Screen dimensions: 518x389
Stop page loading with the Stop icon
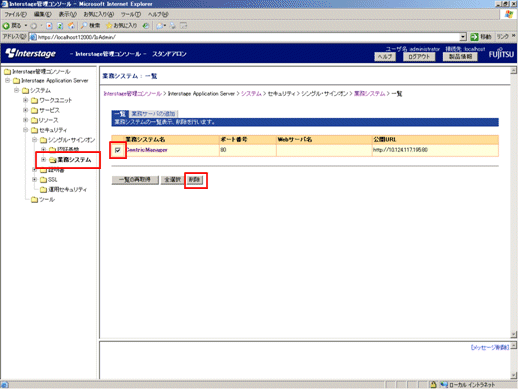coord(49,26)
